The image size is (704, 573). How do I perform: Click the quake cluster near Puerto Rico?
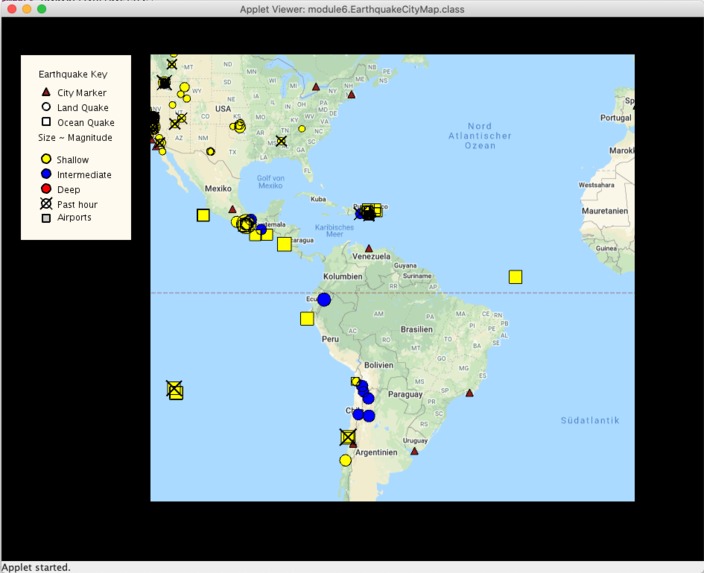click(x=369, y=212)
